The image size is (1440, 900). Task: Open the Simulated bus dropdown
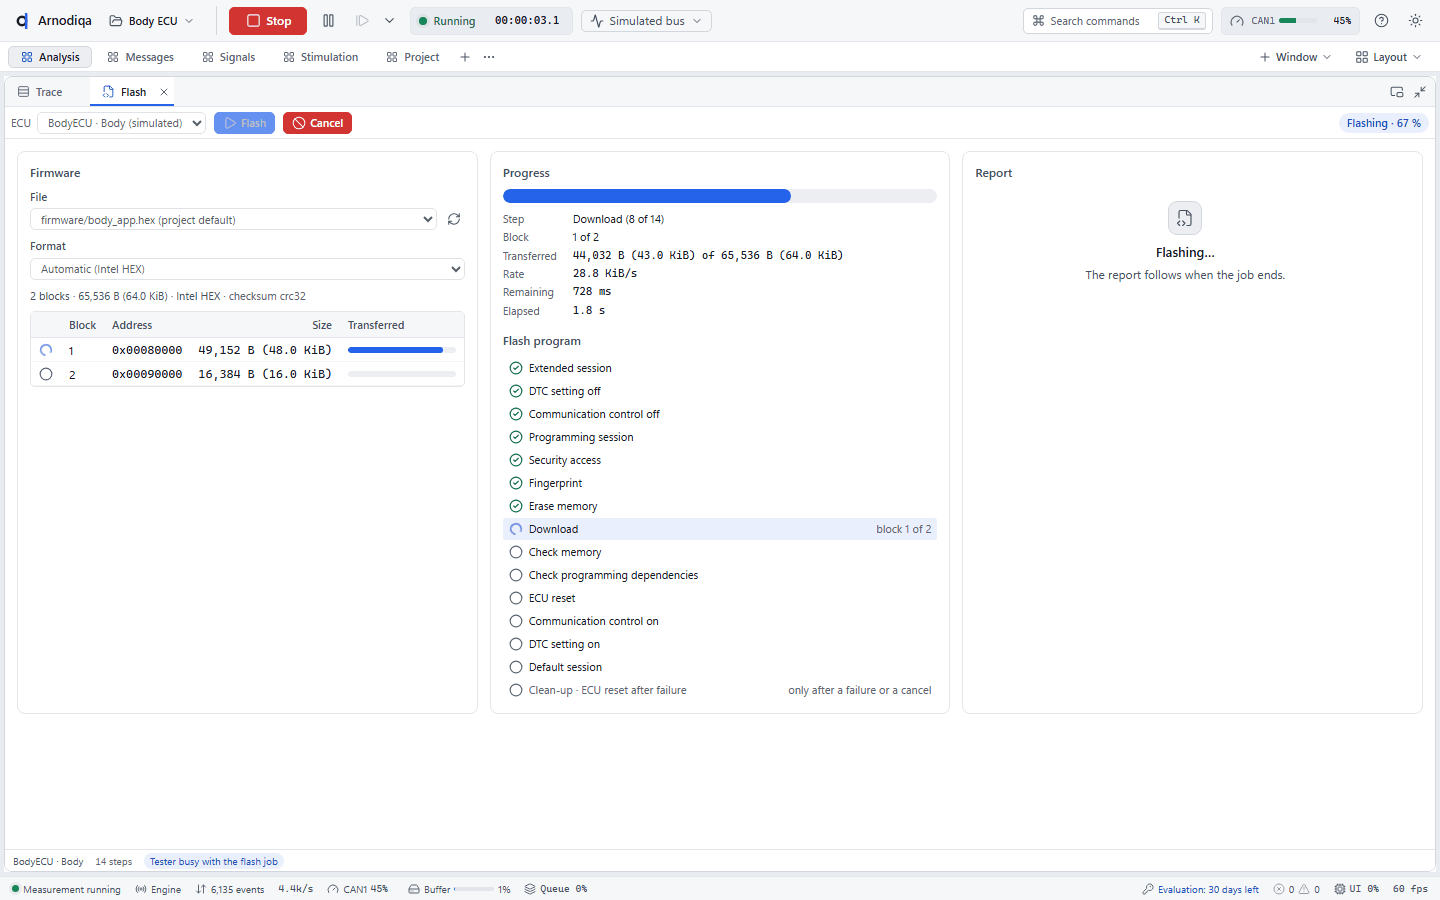[x=646, y=21]
